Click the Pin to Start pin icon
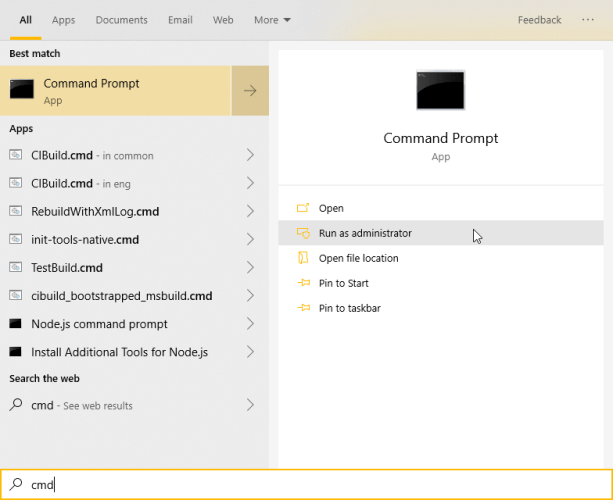613x500 pixels. [304, 283]
